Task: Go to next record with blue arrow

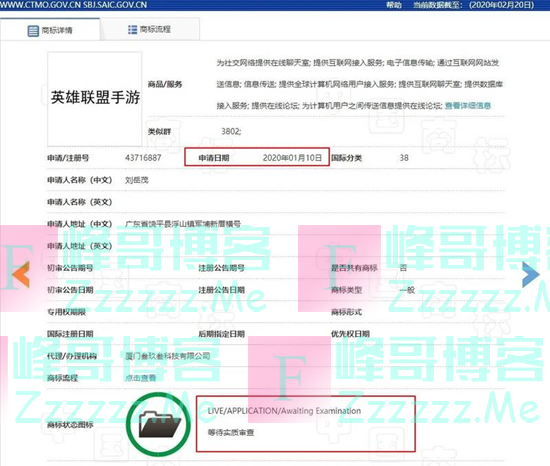Action: point(531,274)
